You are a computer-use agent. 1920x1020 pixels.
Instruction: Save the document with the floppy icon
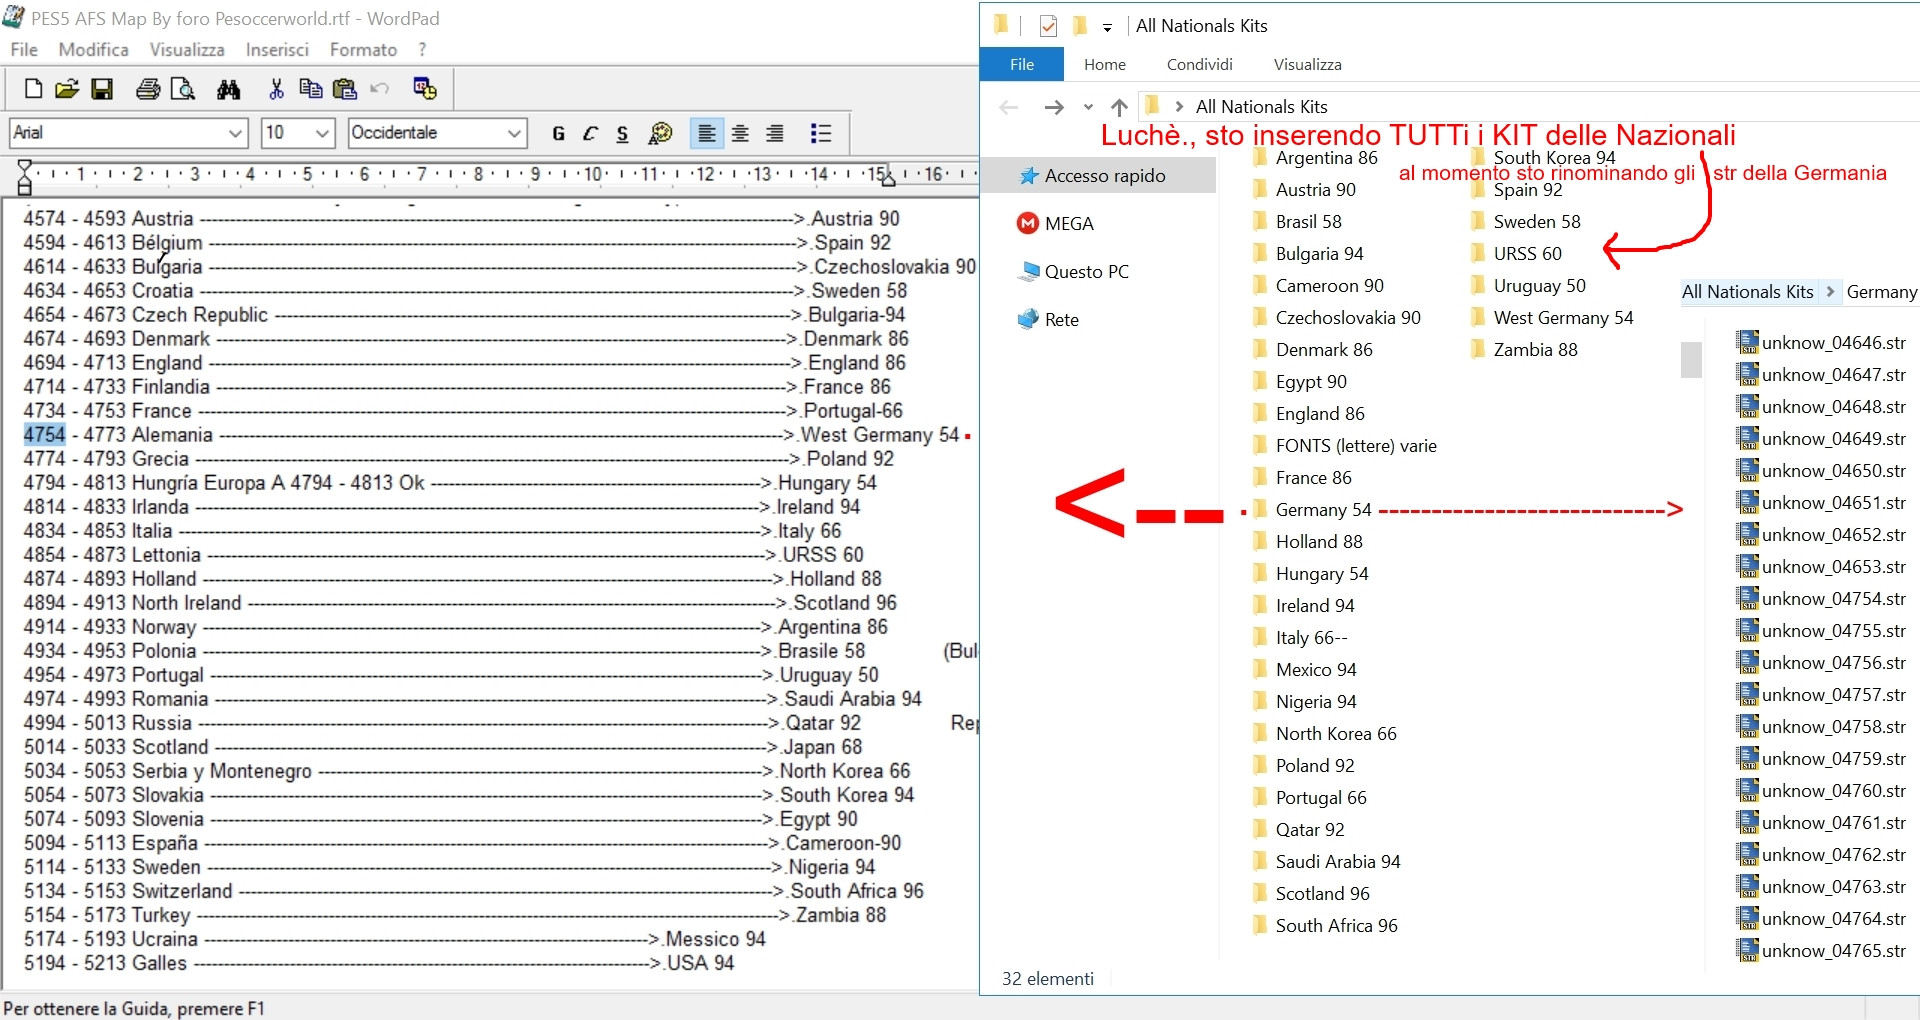(102, 89)
